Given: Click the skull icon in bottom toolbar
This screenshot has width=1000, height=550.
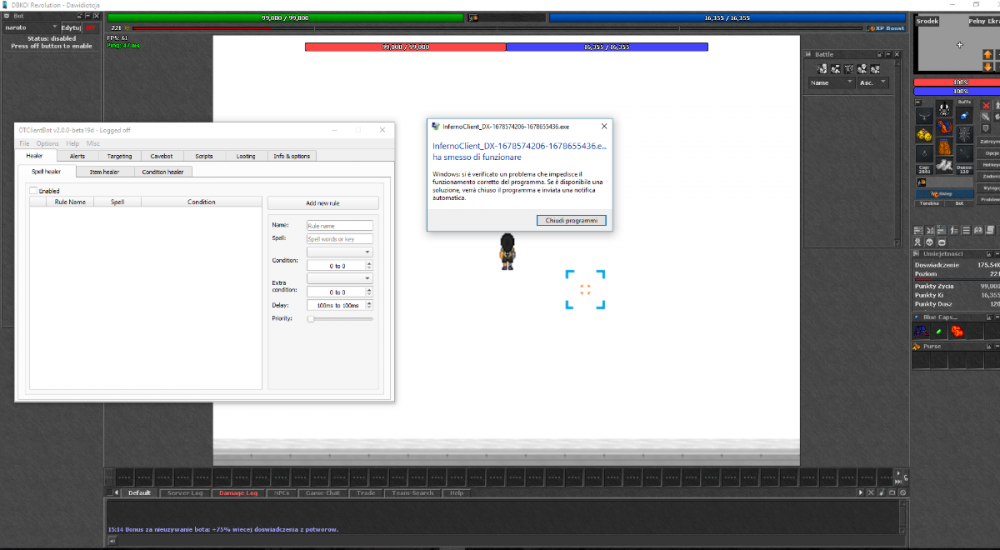Looking at the screenshot, I should click(930, 242).
